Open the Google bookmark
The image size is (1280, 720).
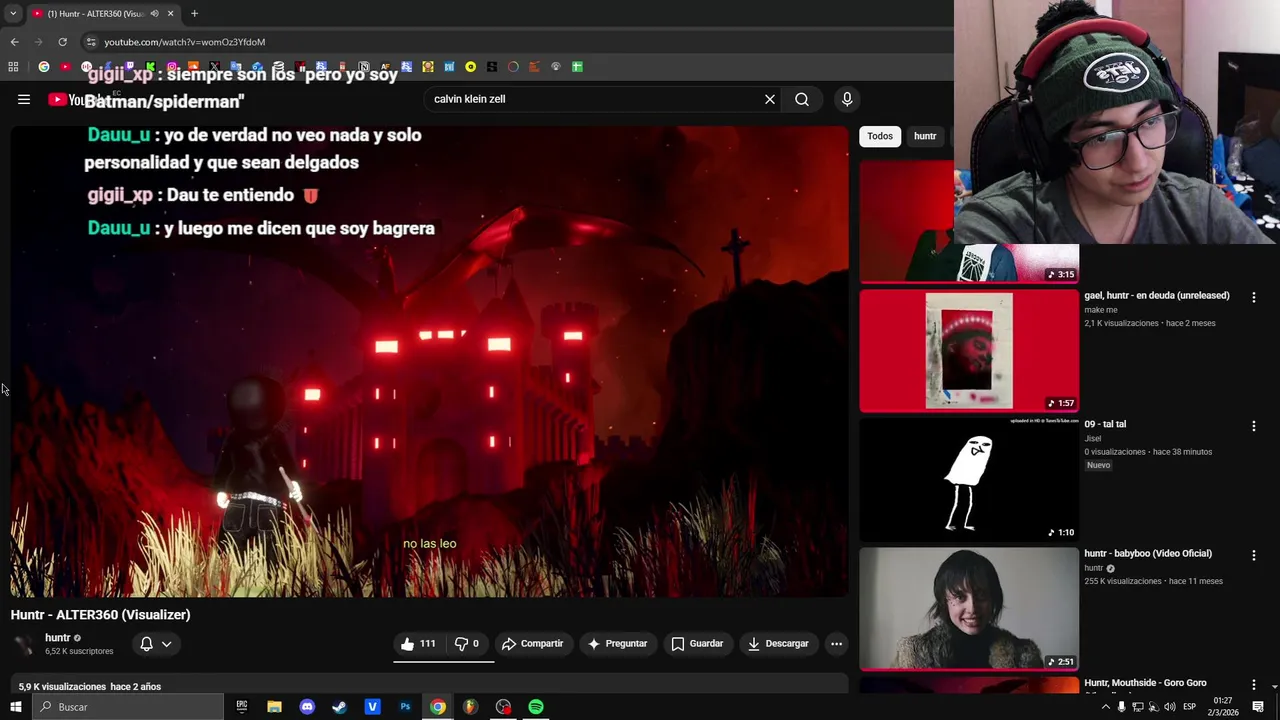(x=43, y=67)
